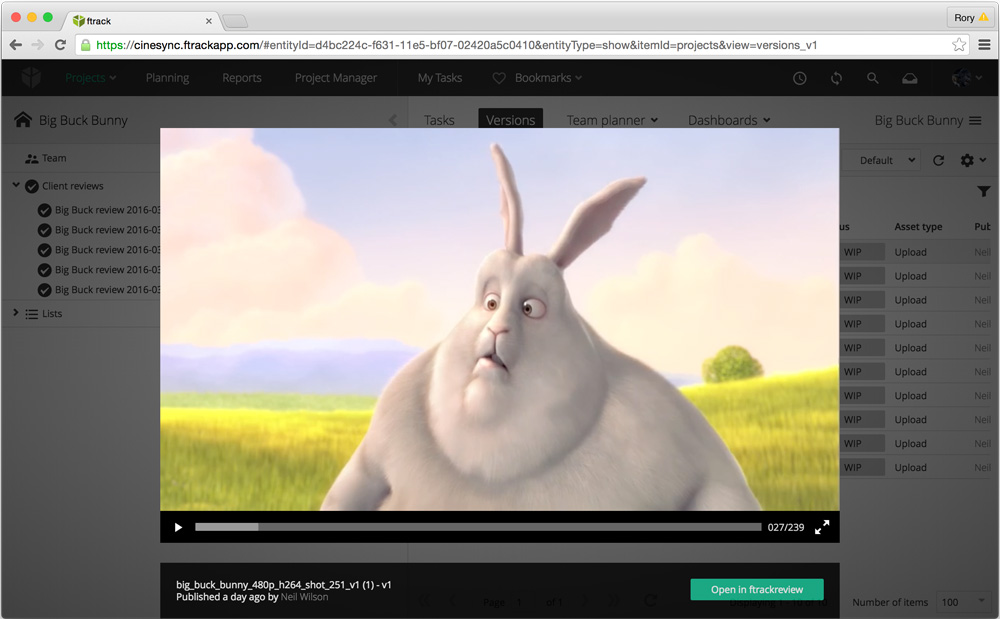Expand the Lists tree node
The height and width of the screenshot is (619, 1000).
click(x=16, y=312)
